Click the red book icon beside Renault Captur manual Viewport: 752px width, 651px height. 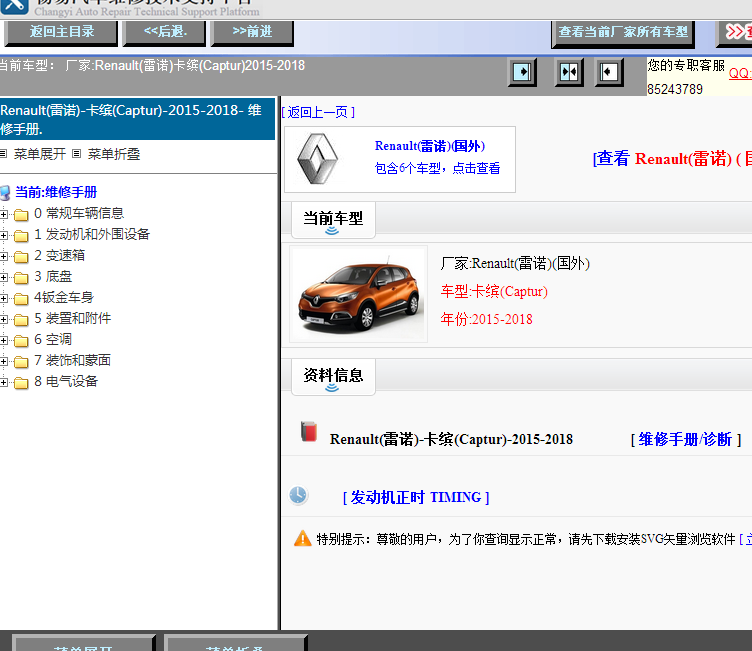309,431
